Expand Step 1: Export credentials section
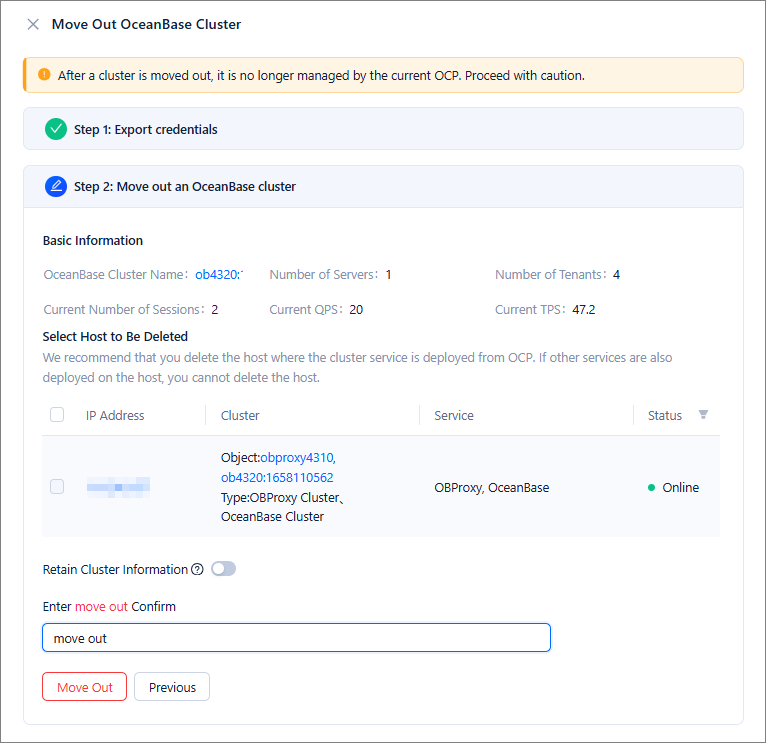766x743 pixels. coord(146,130)
